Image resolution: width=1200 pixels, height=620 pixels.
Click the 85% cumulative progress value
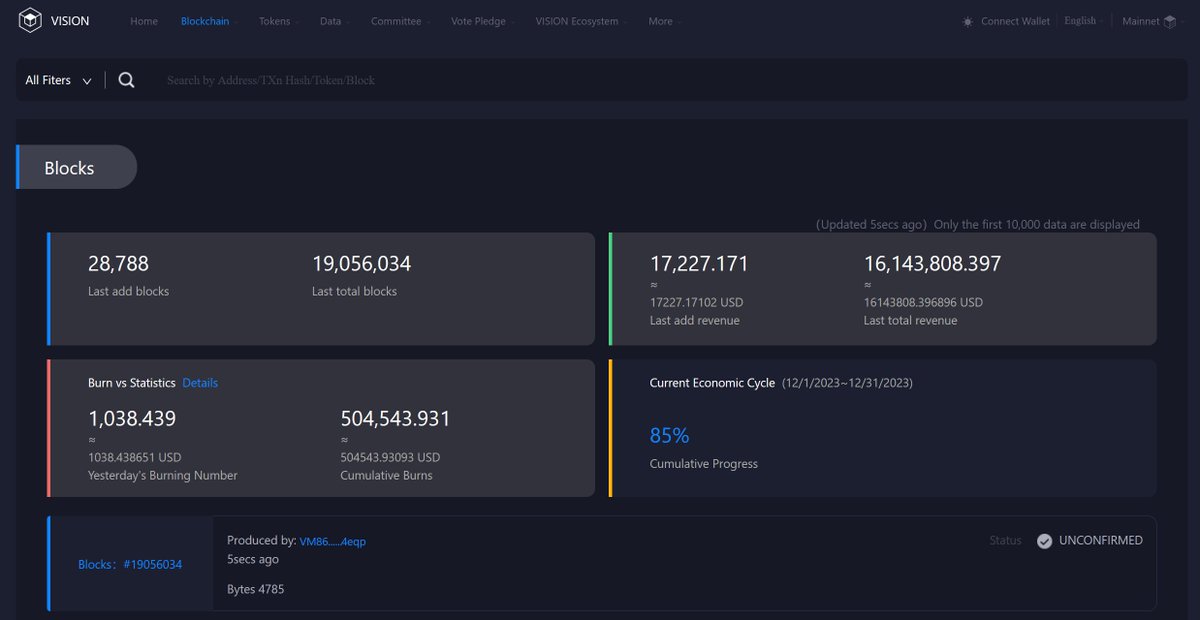(x=669, y=436)
